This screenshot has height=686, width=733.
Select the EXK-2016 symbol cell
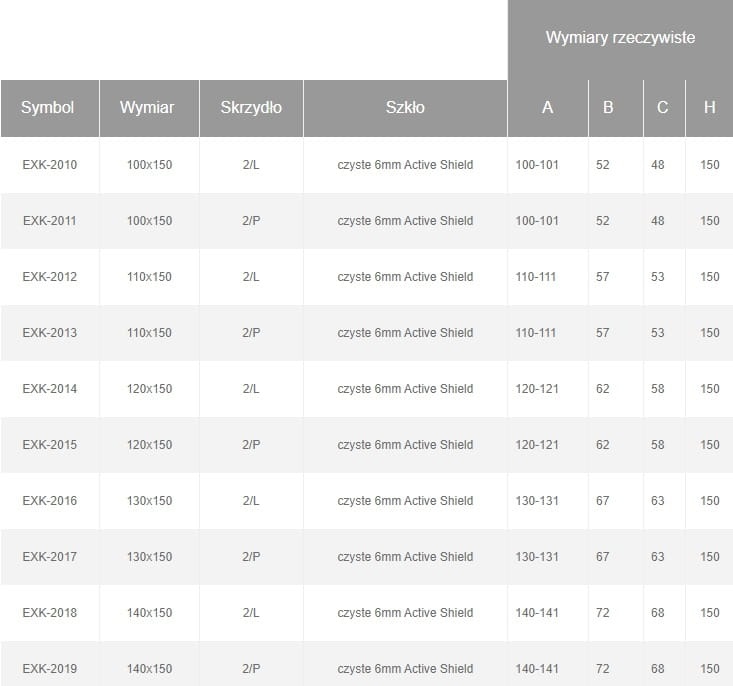(50, 501)
